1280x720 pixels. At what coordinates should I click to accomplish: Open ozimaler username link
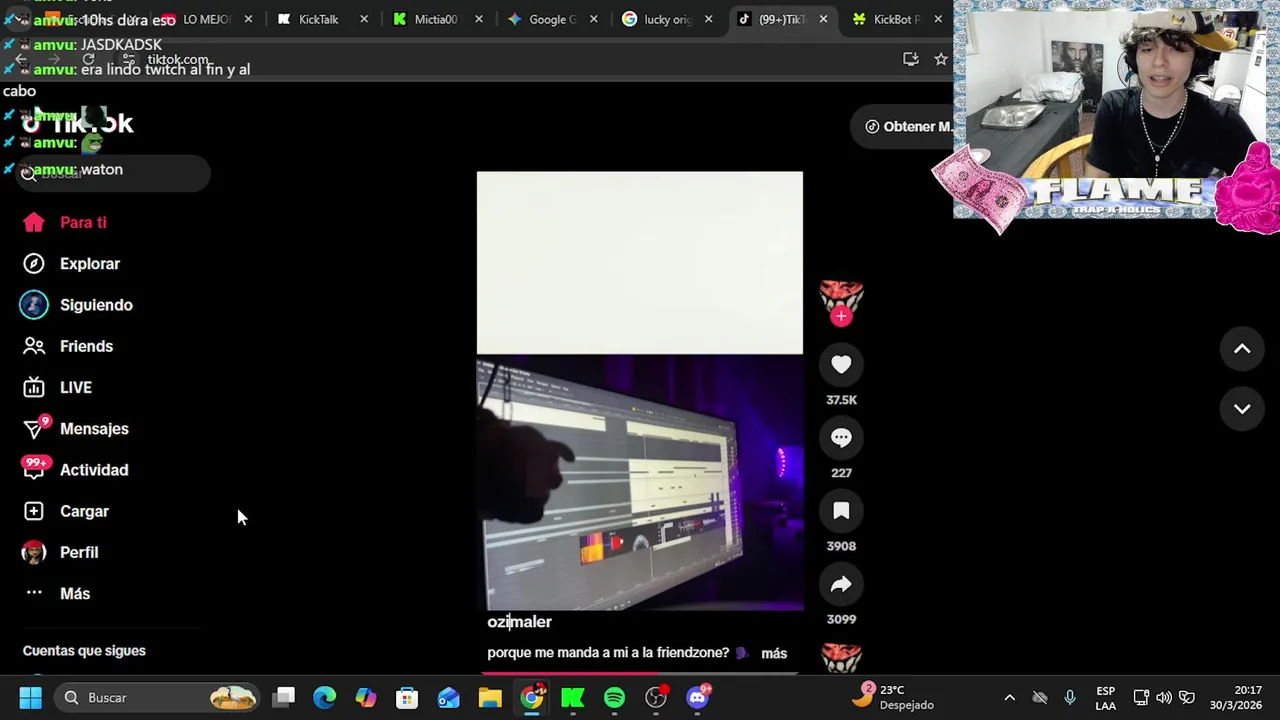(519, 622)
